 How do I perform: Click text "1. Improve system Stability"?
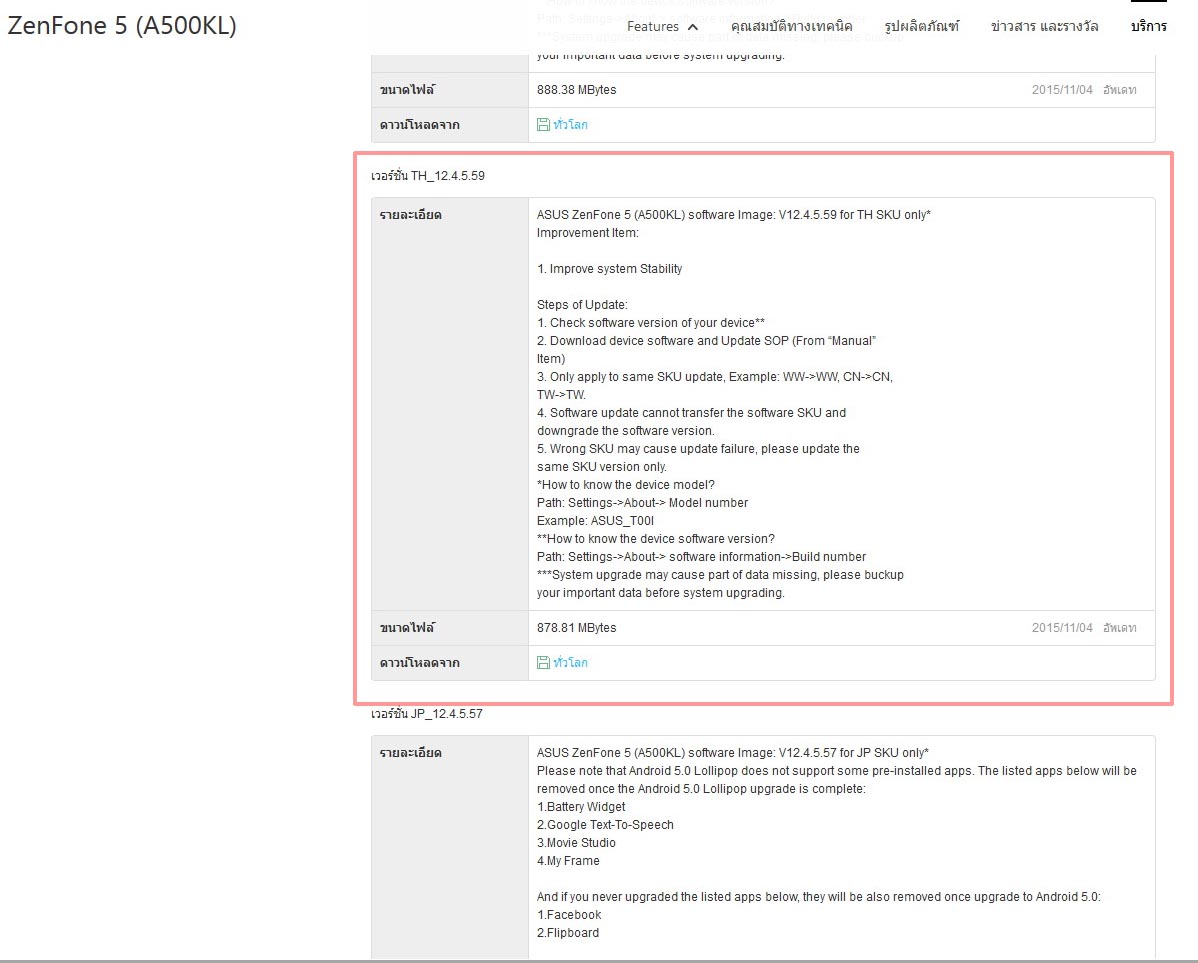(x=609, y=269)
